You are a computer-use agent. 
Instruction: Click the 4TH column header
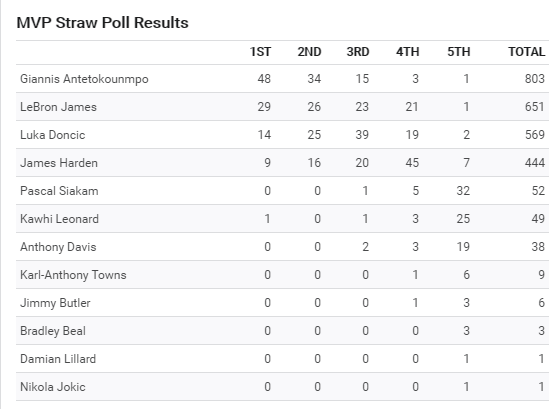pyautogui.click(x=407, y=52)
